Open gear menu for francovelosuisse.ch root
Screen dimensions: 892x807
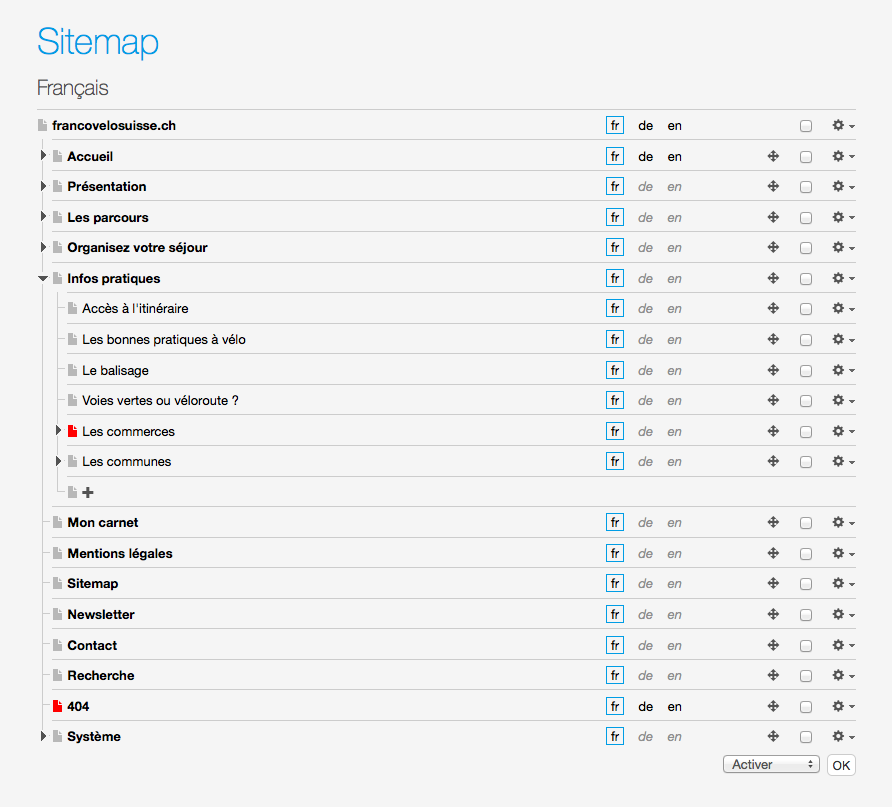843,126
